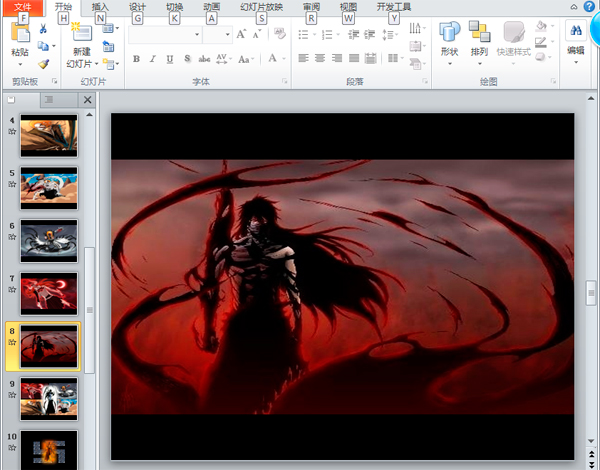
Task: Toggle Italic formatting
Action: 153,59
